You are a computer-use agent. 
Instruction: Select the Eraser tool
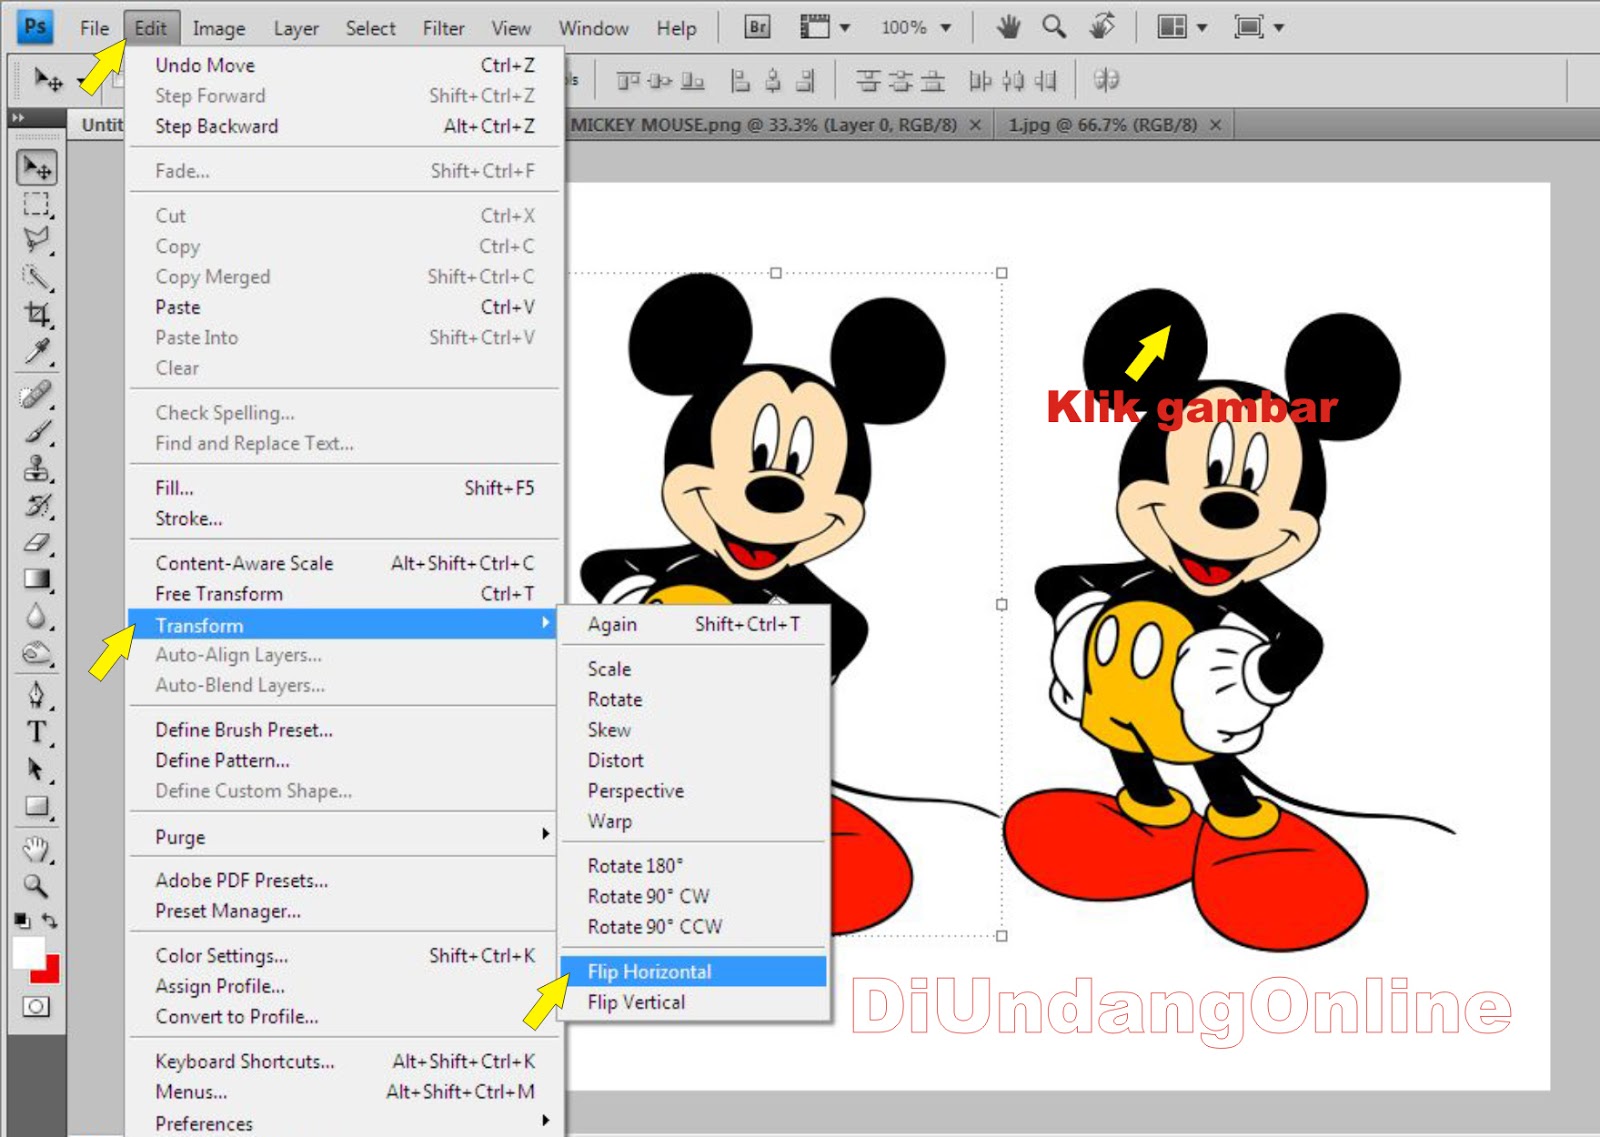[x=37, y=542]
